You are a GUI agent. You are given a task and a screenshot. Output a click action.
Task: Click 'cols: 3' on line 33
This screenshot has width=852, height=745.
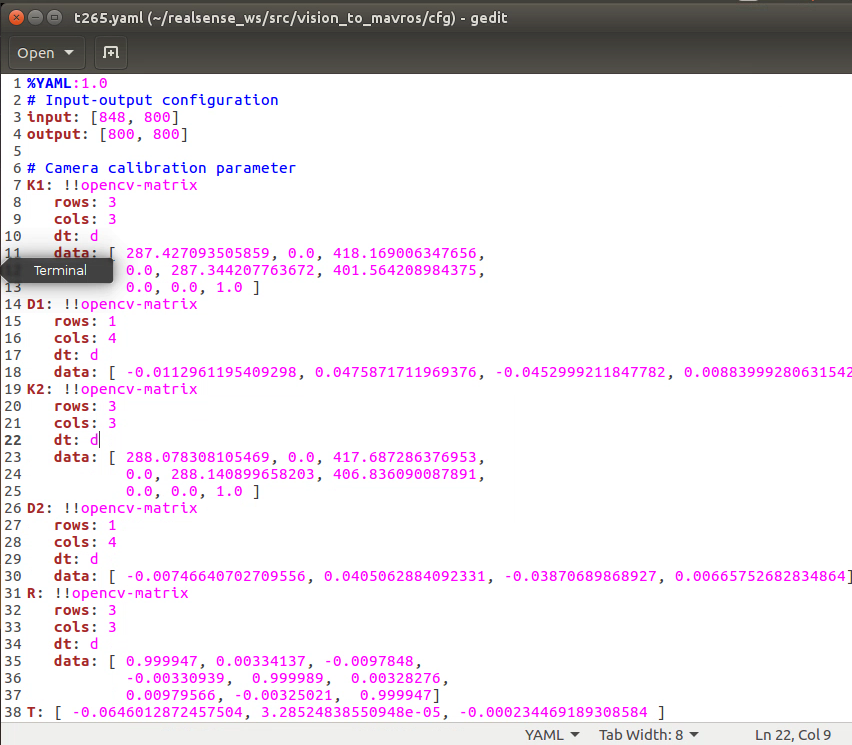tap(85, 627)
